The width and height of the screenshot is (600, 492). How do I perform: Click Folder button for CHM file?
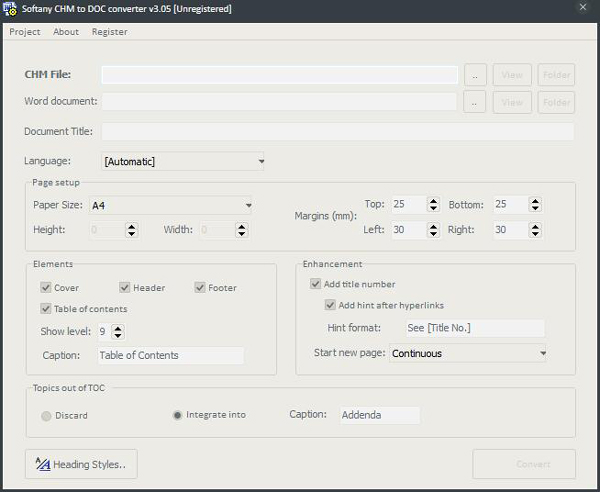(x=556, y=75)
